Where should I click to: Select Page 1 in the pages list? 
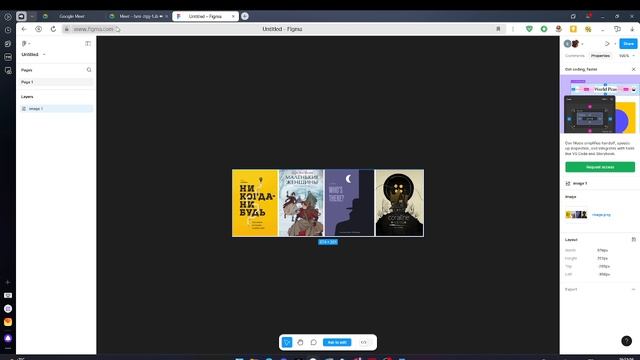pos(56,82)
